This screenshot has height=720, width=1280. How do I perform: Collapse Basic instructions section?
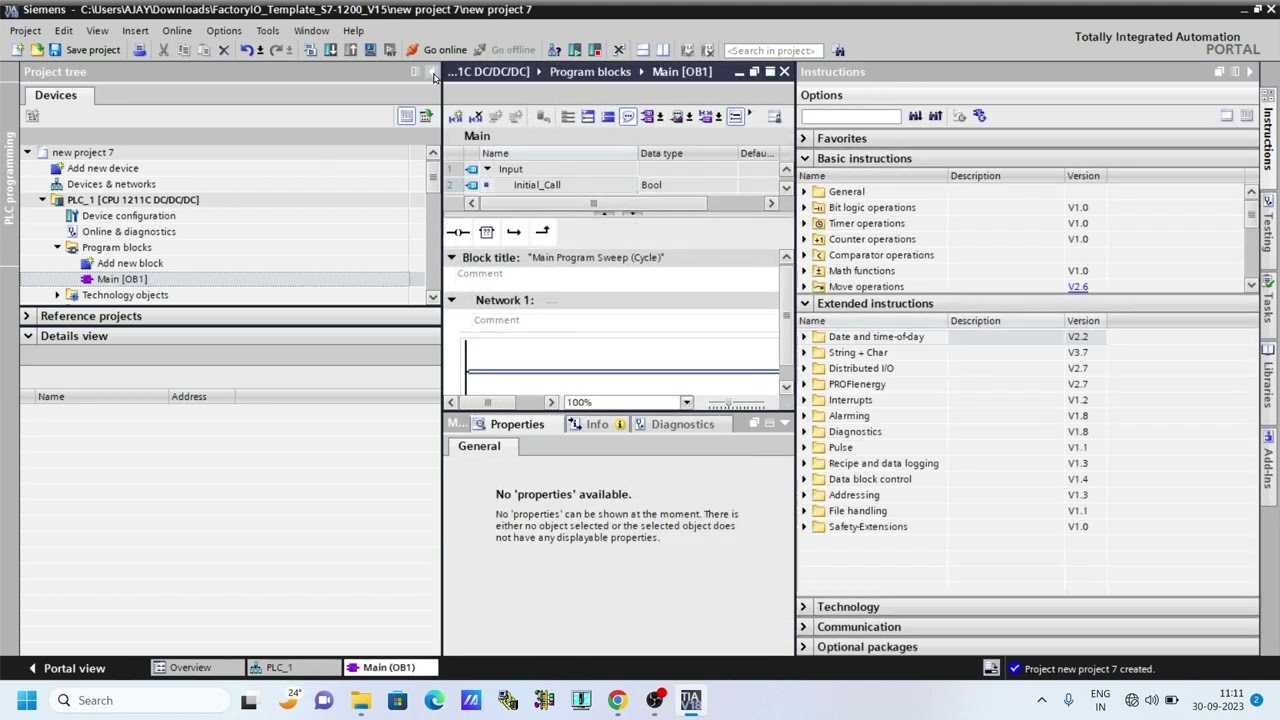point(804,159)
